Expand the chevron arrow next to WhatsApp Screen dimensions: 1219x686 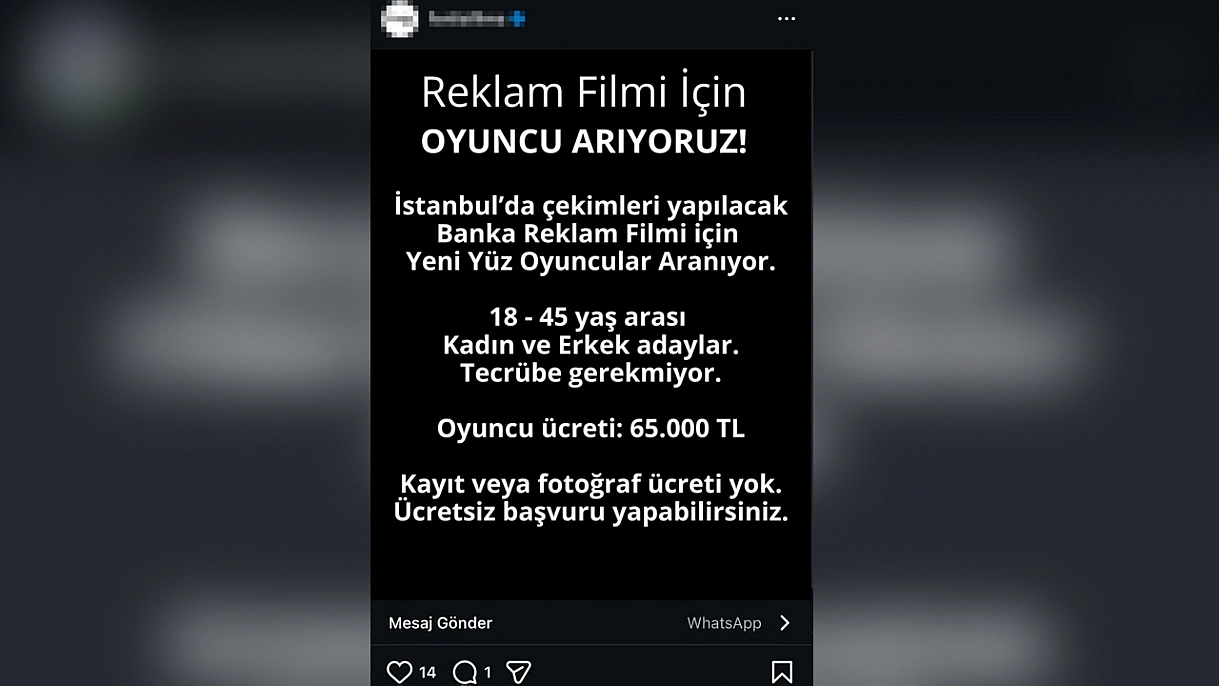(x=785, y=623)
